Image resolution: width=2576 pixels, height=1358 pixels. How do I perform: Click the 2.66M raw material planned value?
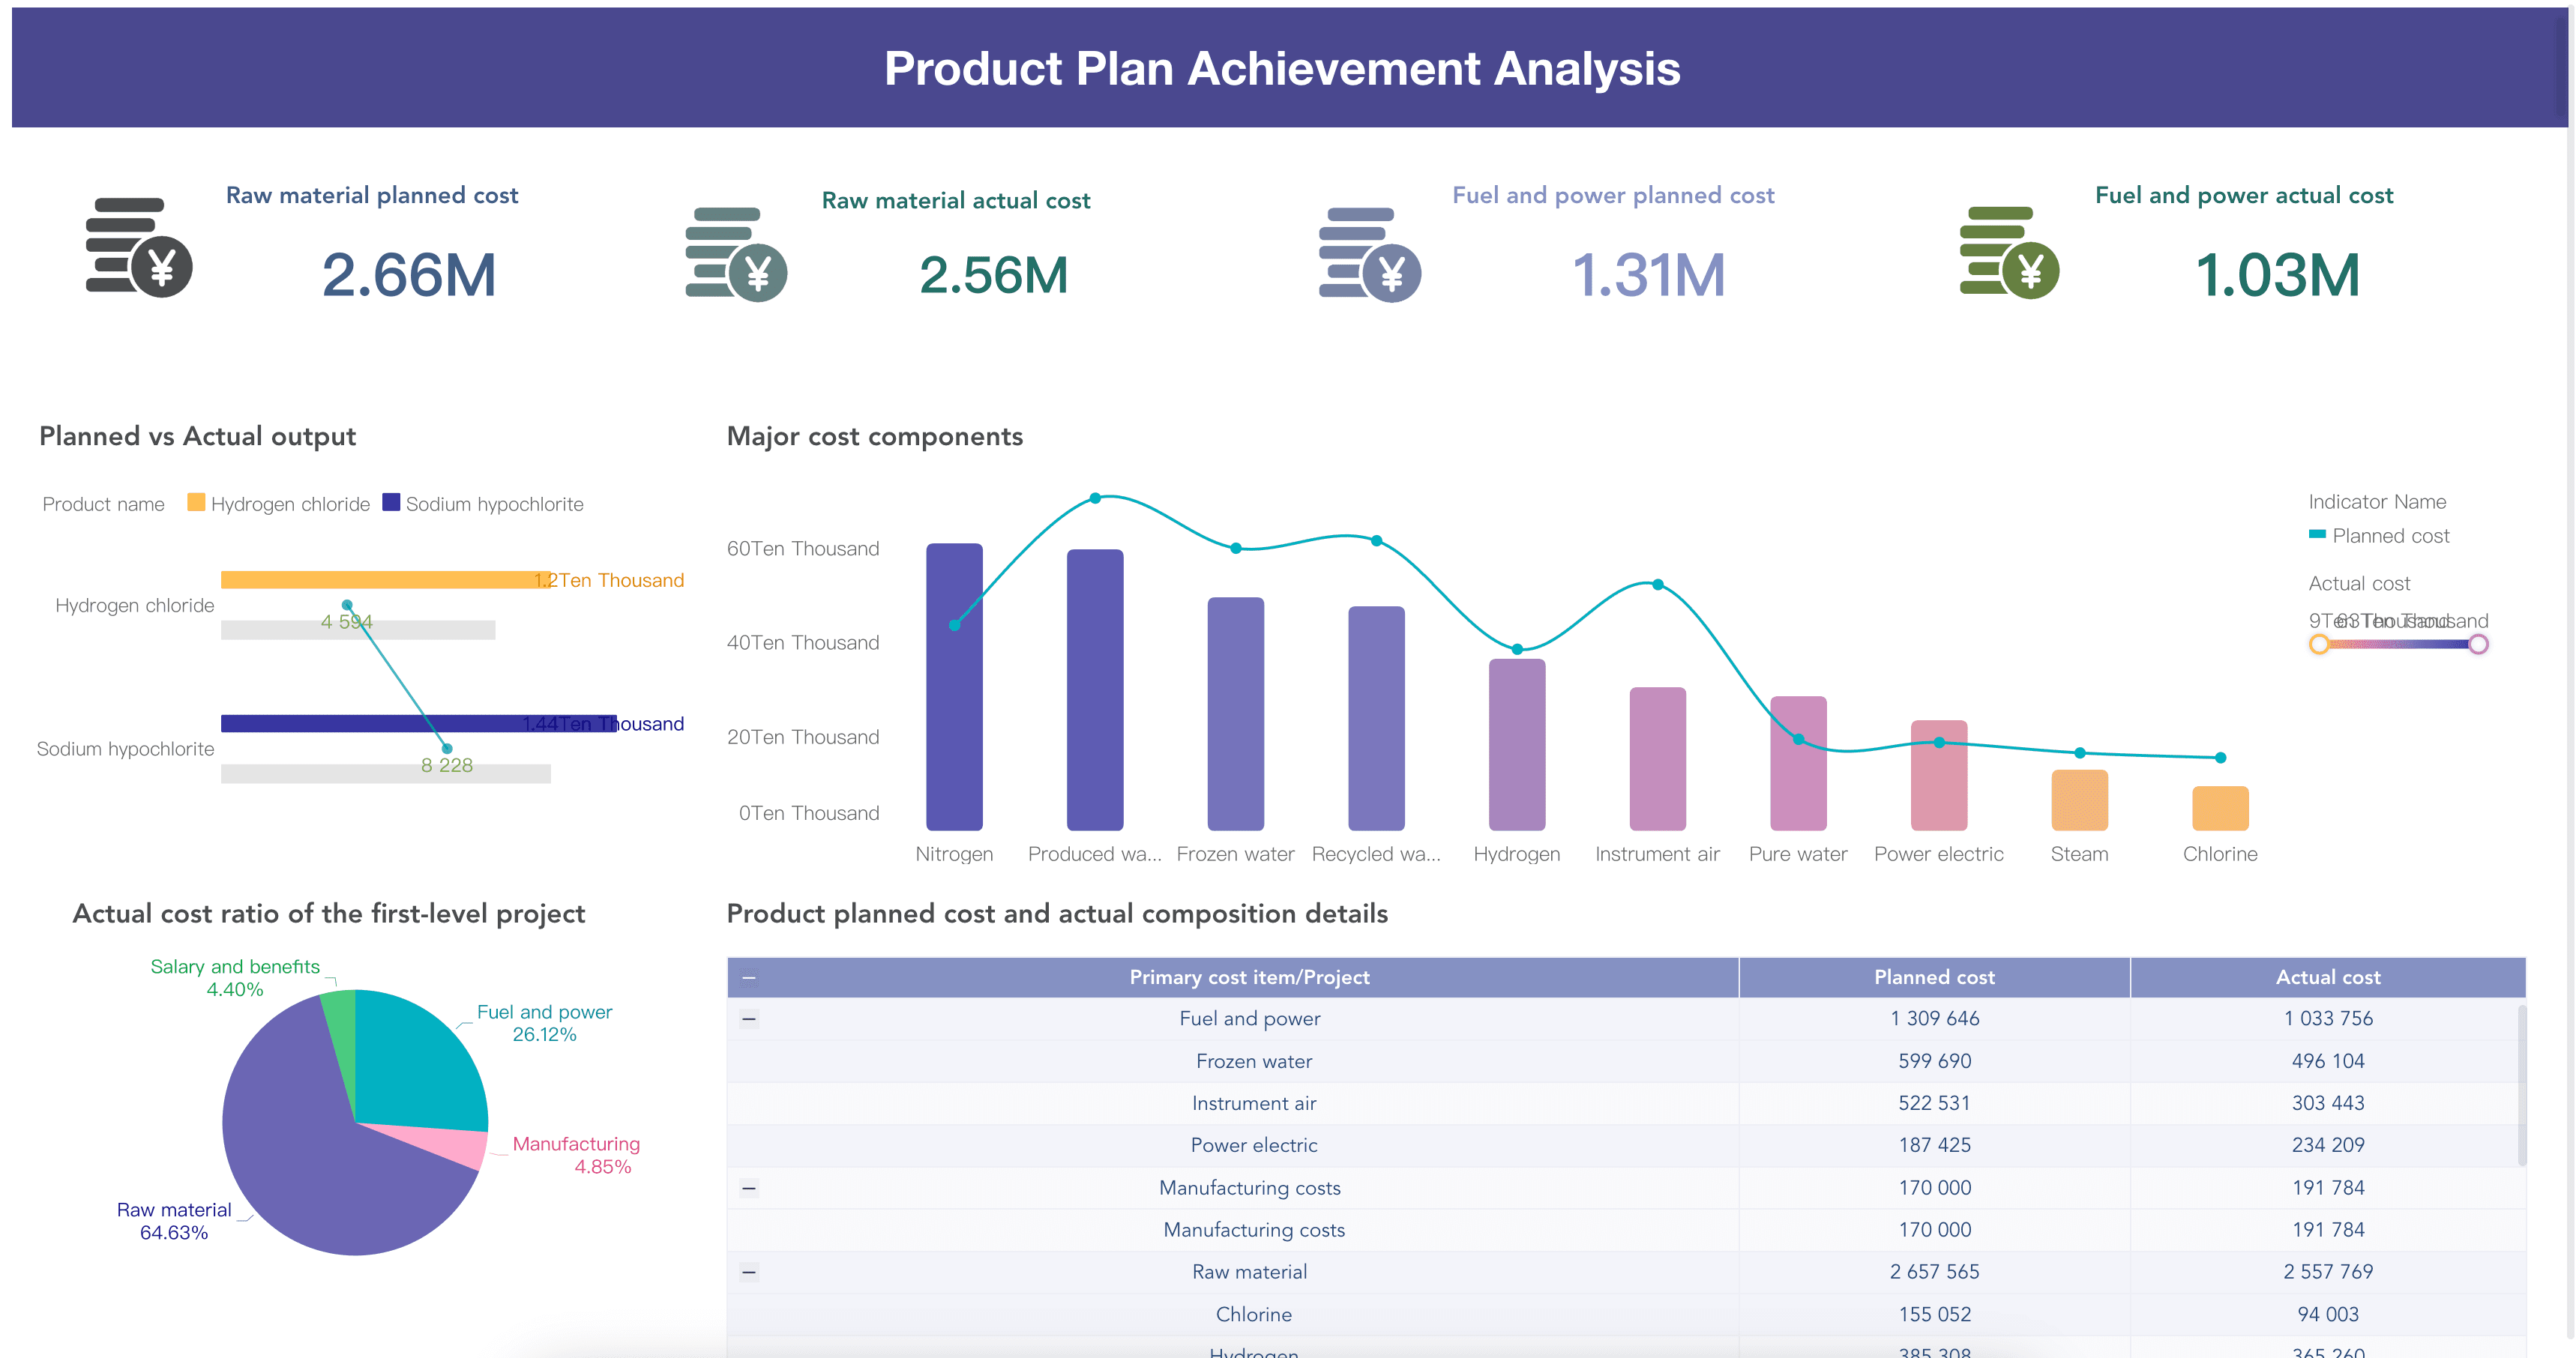[409, 275]
